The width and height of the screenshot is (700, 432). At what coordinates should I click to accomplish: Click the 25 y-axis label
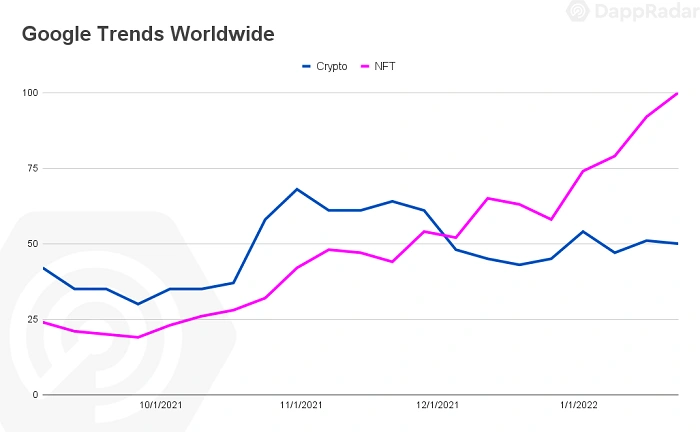tap(32, 320)
